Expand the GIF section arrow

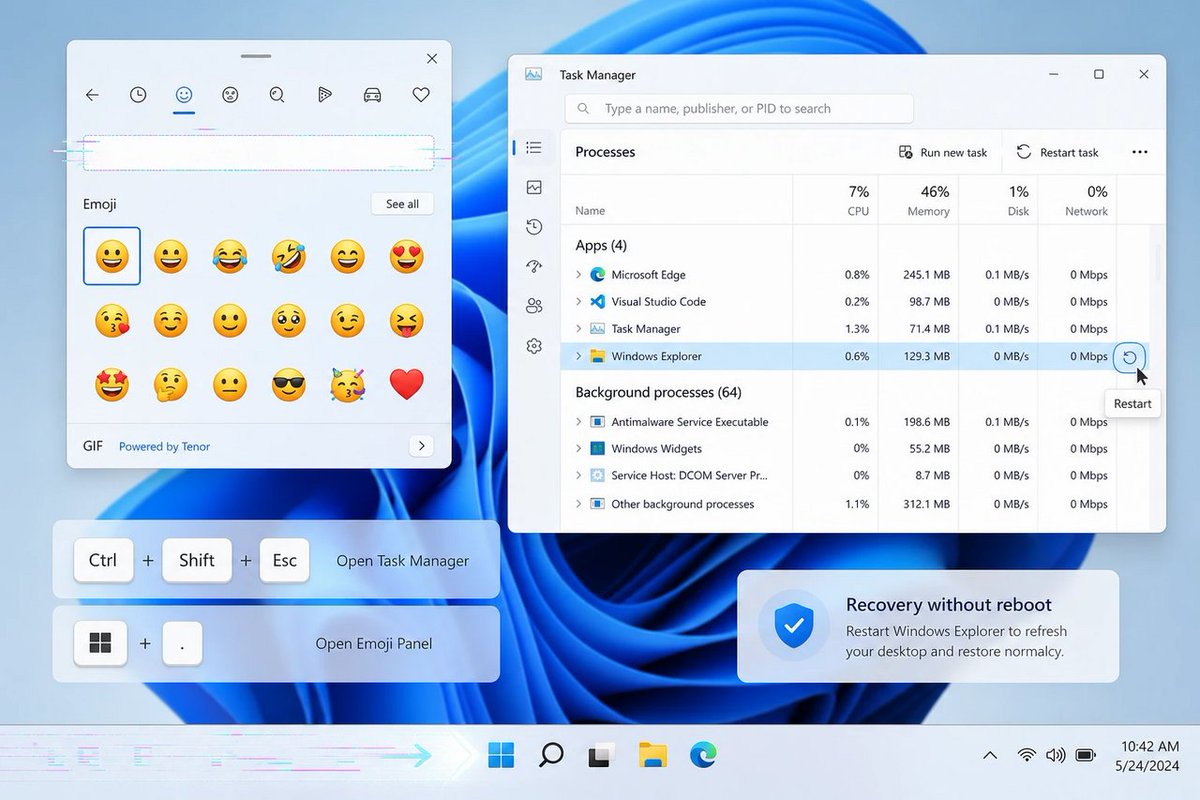(422, 446)
